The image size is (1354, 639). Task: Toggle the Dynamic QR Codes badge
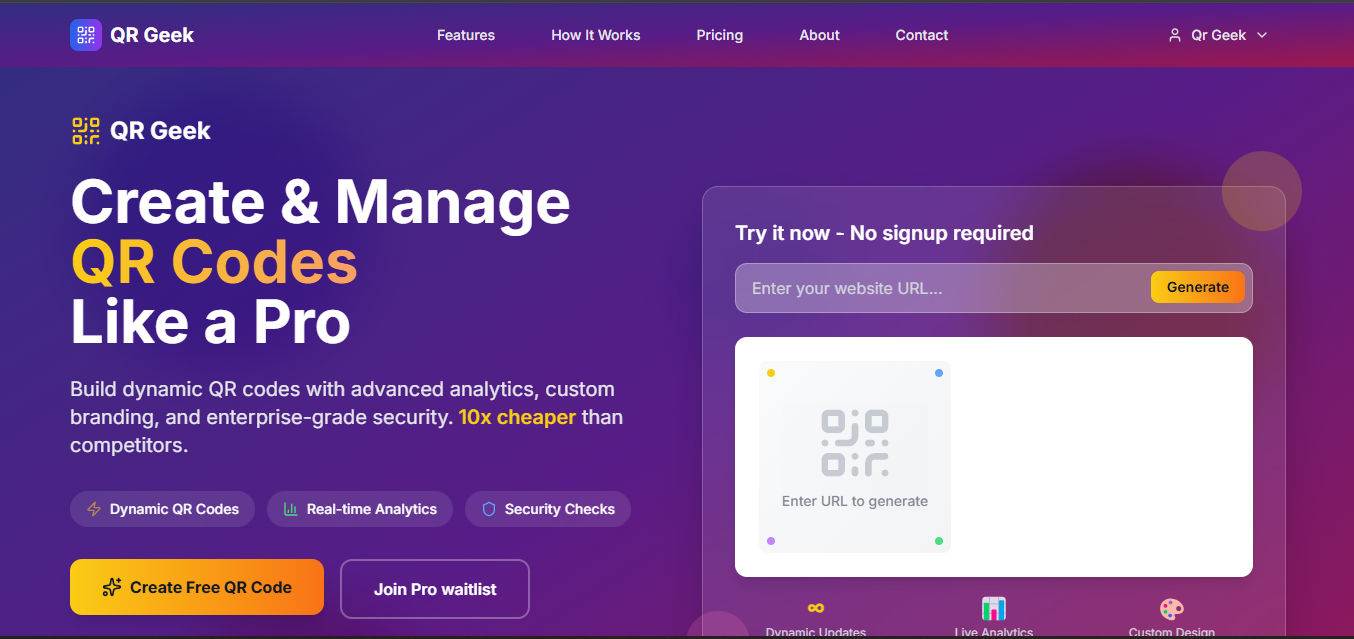click(x=162, y=509)
